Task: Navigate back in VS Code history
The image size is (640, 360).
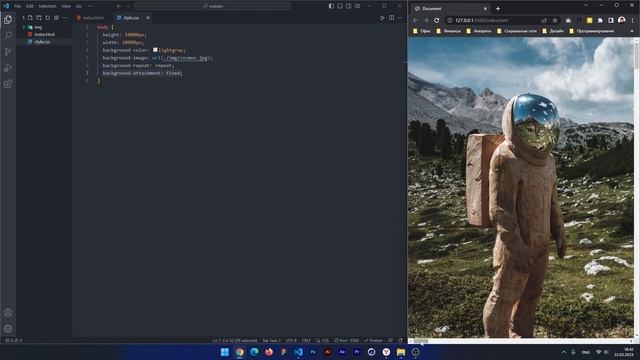Action: point(118,6)
